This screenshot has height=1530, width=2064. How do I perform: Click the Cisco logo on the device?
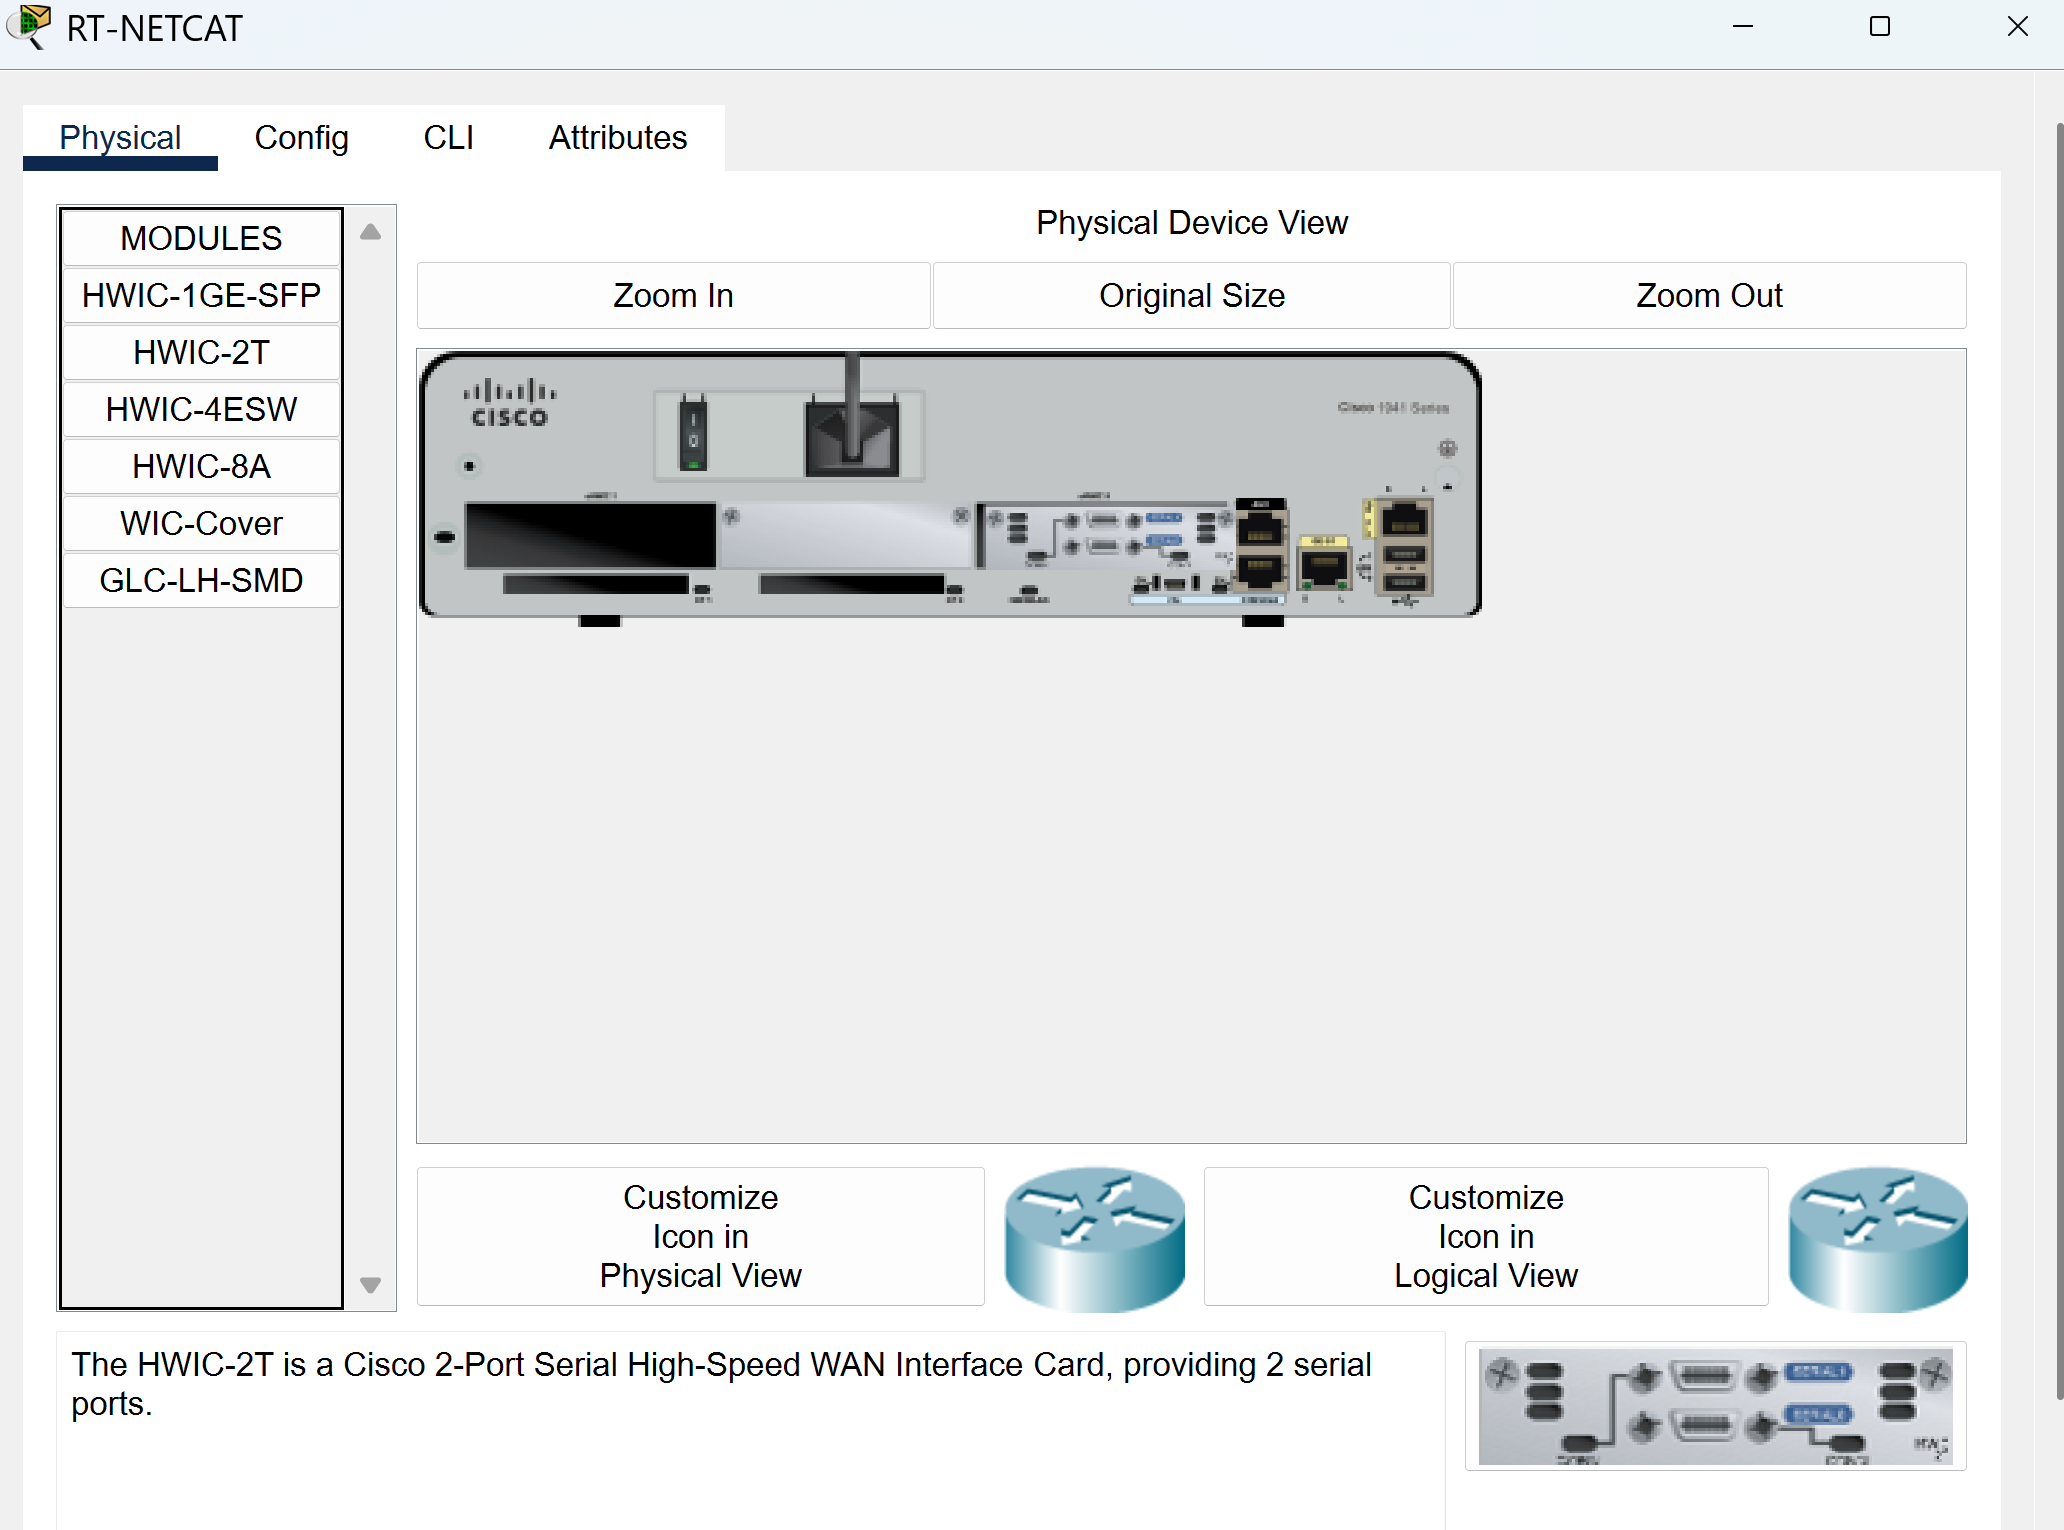(509, 404)
